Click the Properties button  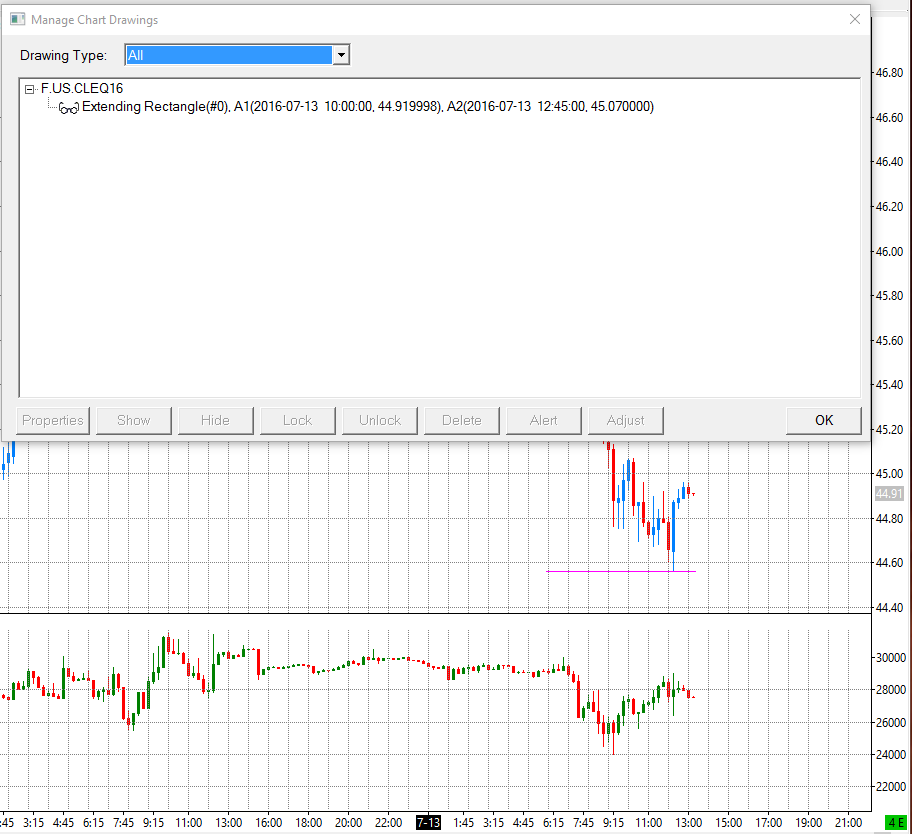click(53, 420)
